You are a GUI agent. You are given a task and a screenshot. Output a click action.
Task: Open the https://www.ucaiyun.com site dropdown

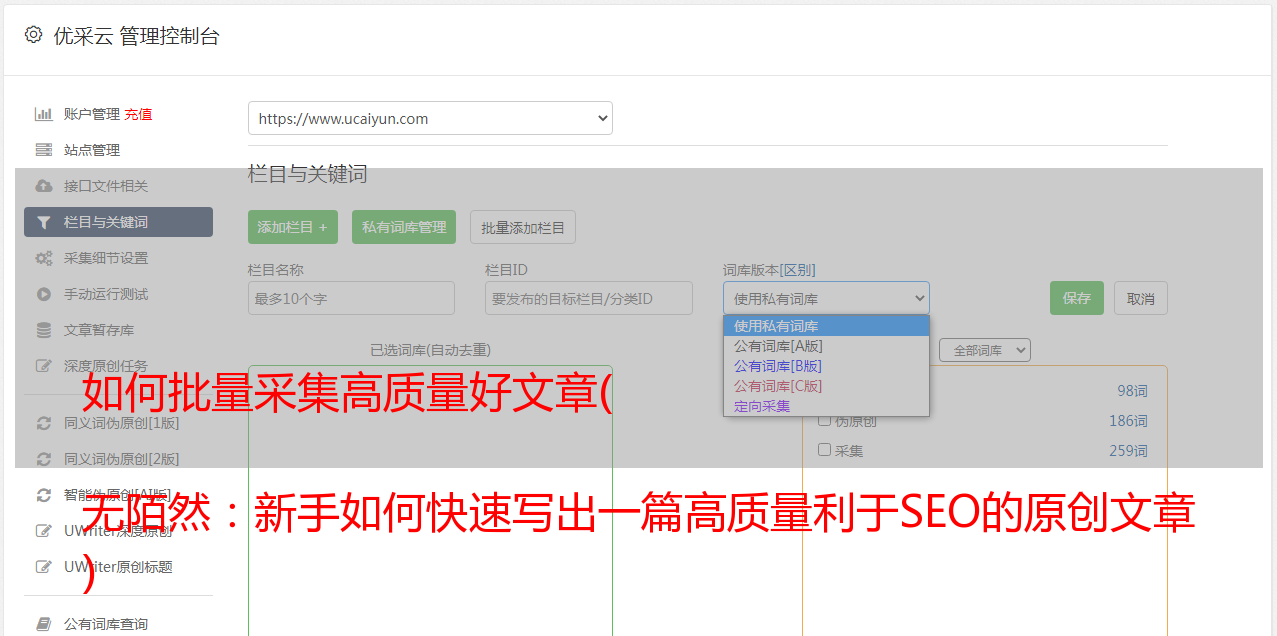430,118
